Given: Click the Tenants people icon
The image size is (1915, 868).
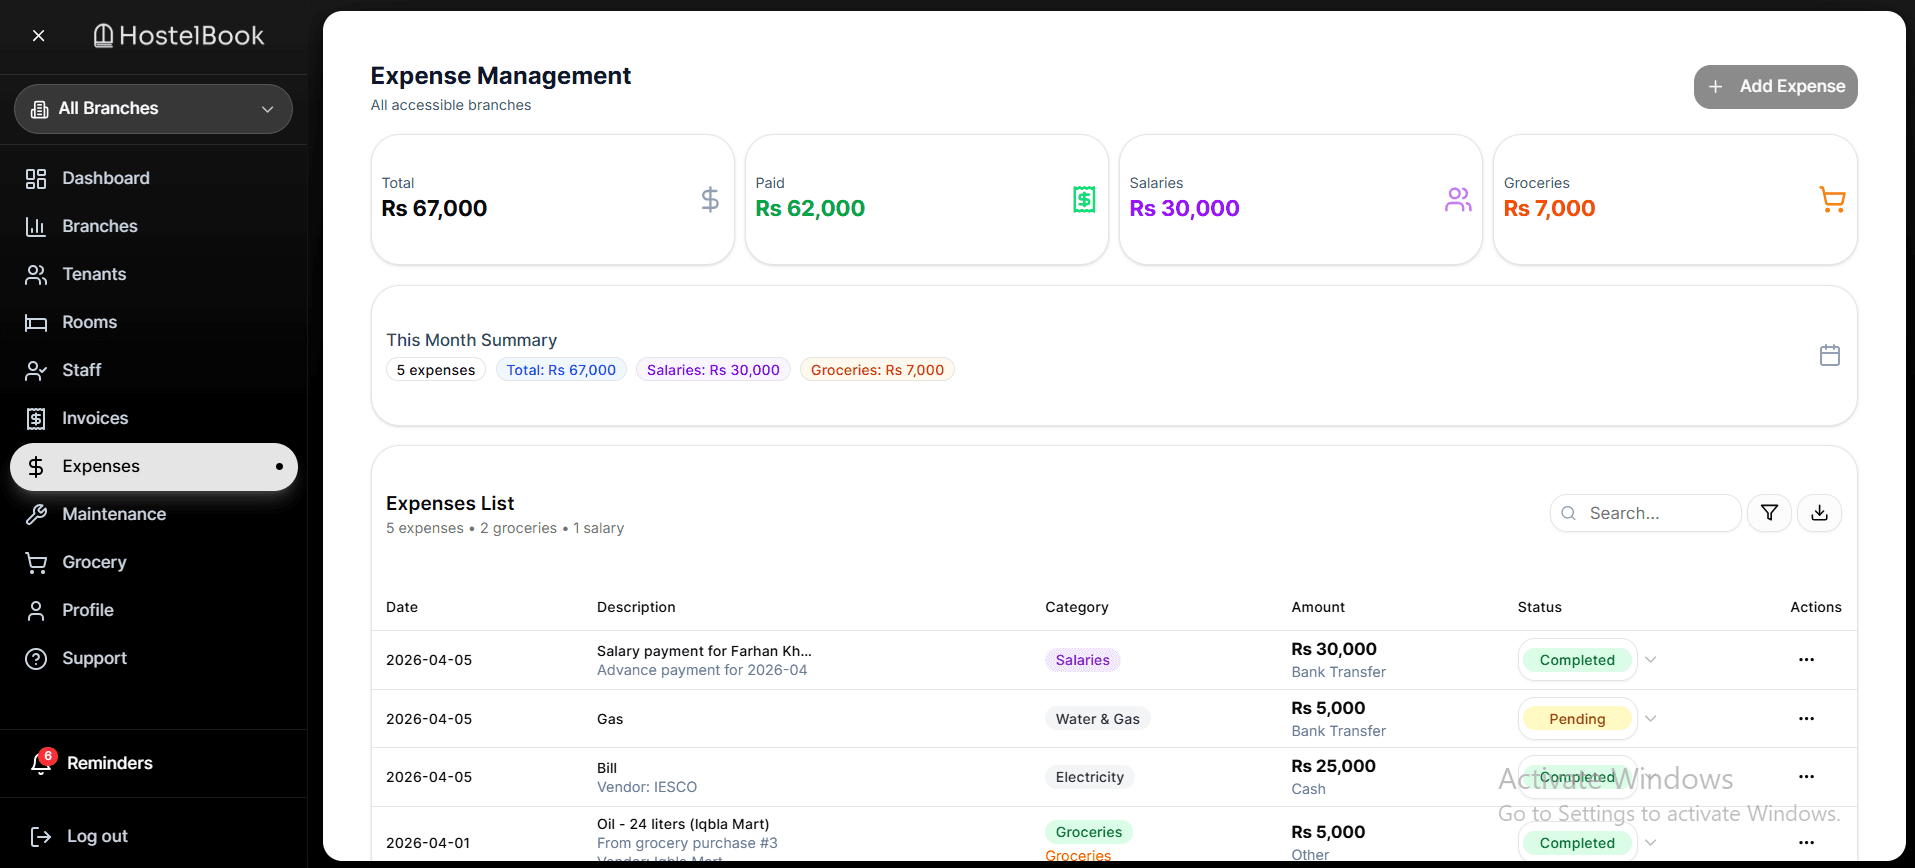Looking at the screenshot, I should [x=36, y=275].
